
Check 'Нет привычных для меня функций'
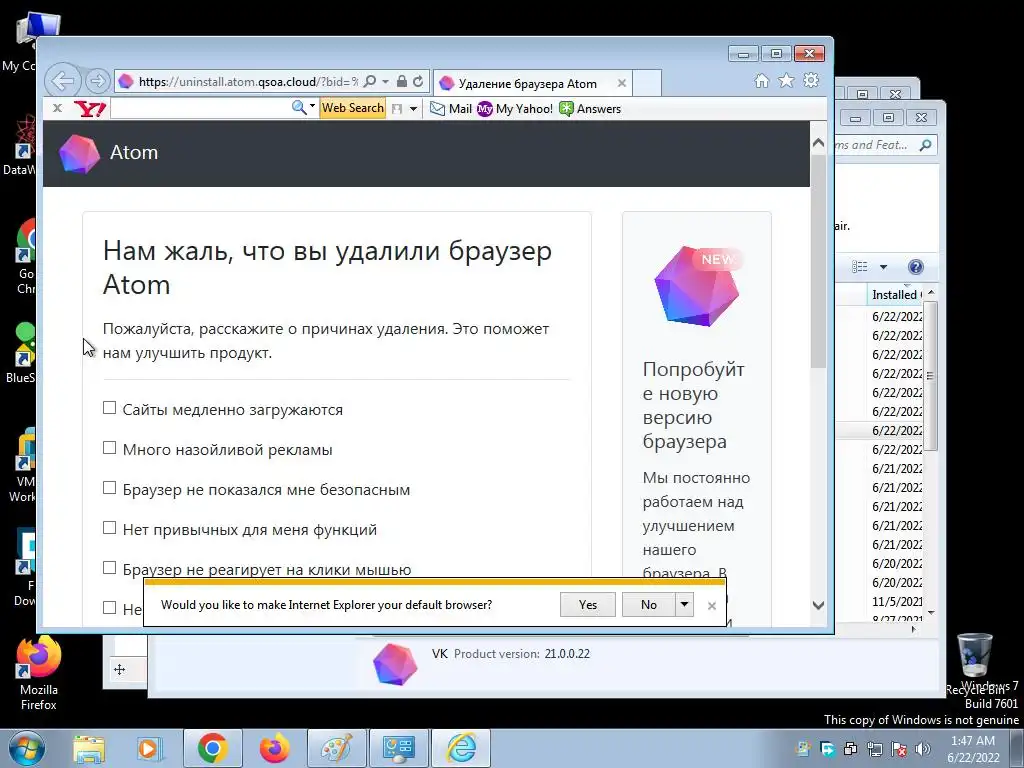point(110,528)
